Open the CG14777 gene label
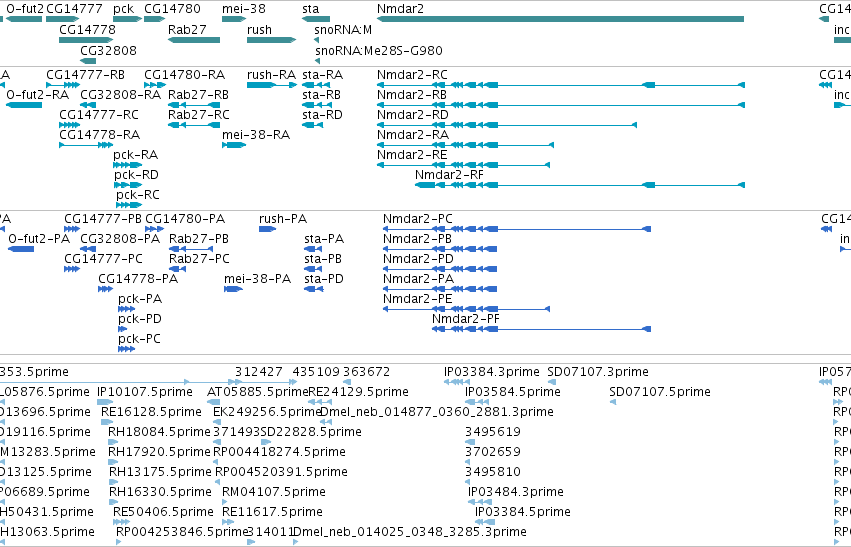Screen dimensions: 851x547 [74, 9]
